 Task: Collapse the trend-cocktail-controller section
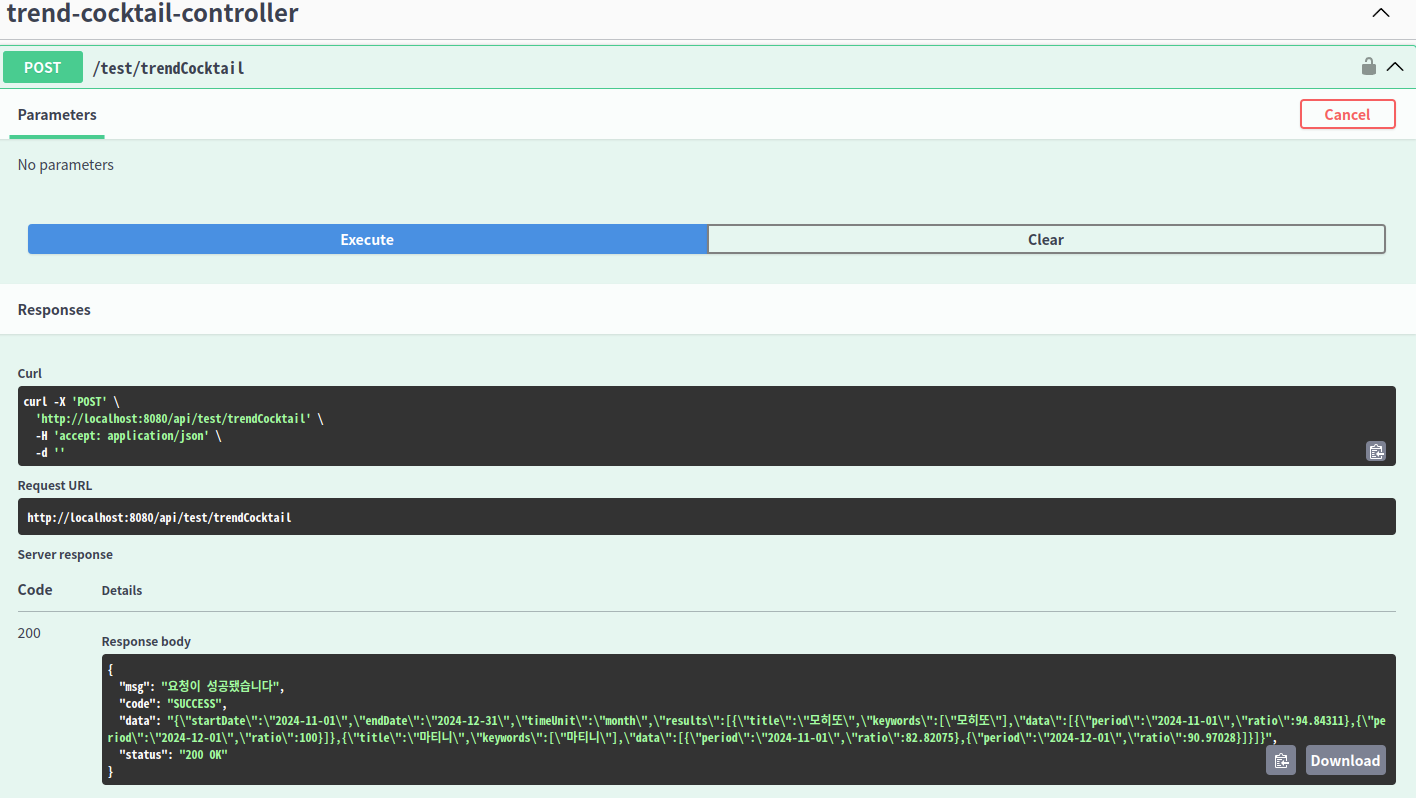[x=1381, y=14]
